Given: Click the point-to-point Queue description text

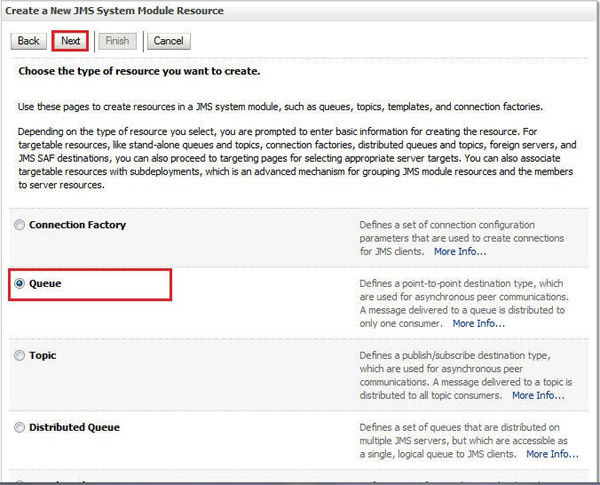Looking at the screenshot, I should pos(464,297).
